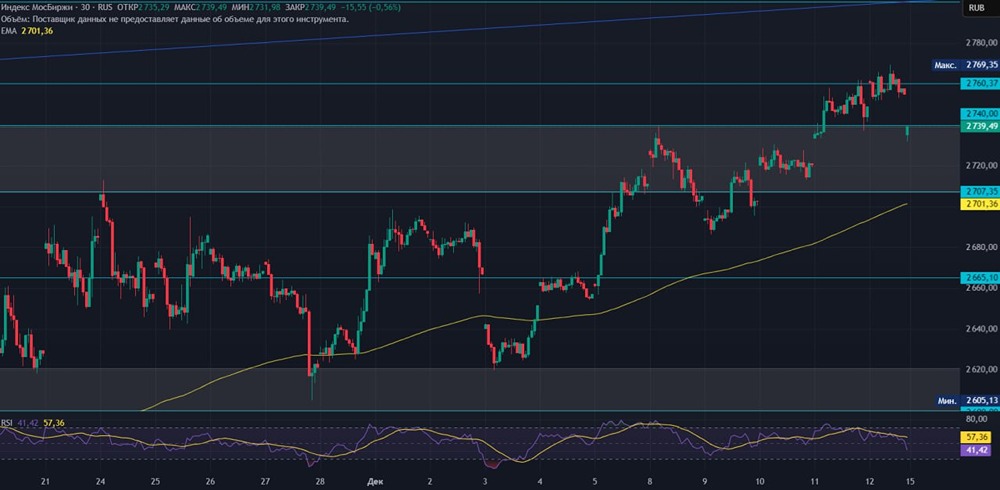Click the 8 date on time axis
This screenshot has height=490, width=1000.
pos(651,480)
